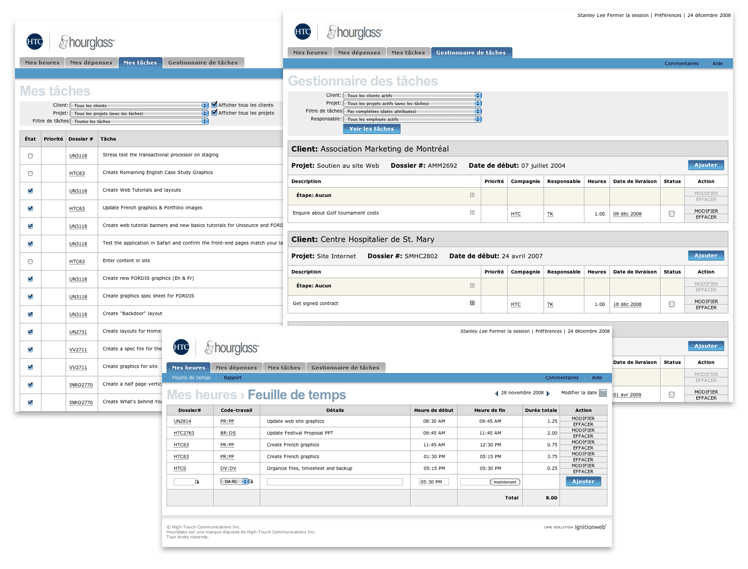Open calendar icon next to Modifier la date
This screenshot has height=569, width=748.
point(603,393)
